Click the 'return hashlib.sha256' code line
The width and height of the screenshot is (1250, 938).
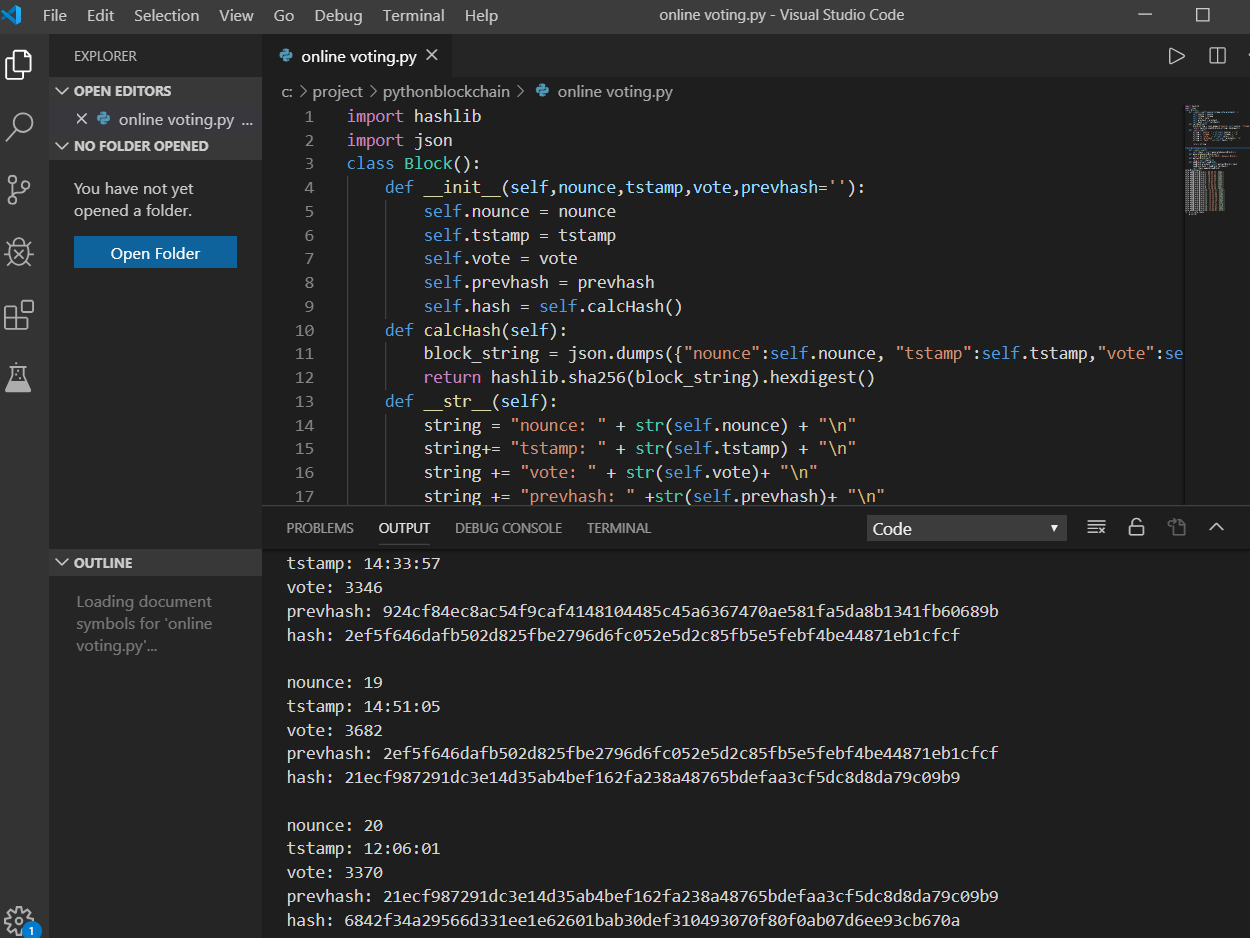[649, 377]
